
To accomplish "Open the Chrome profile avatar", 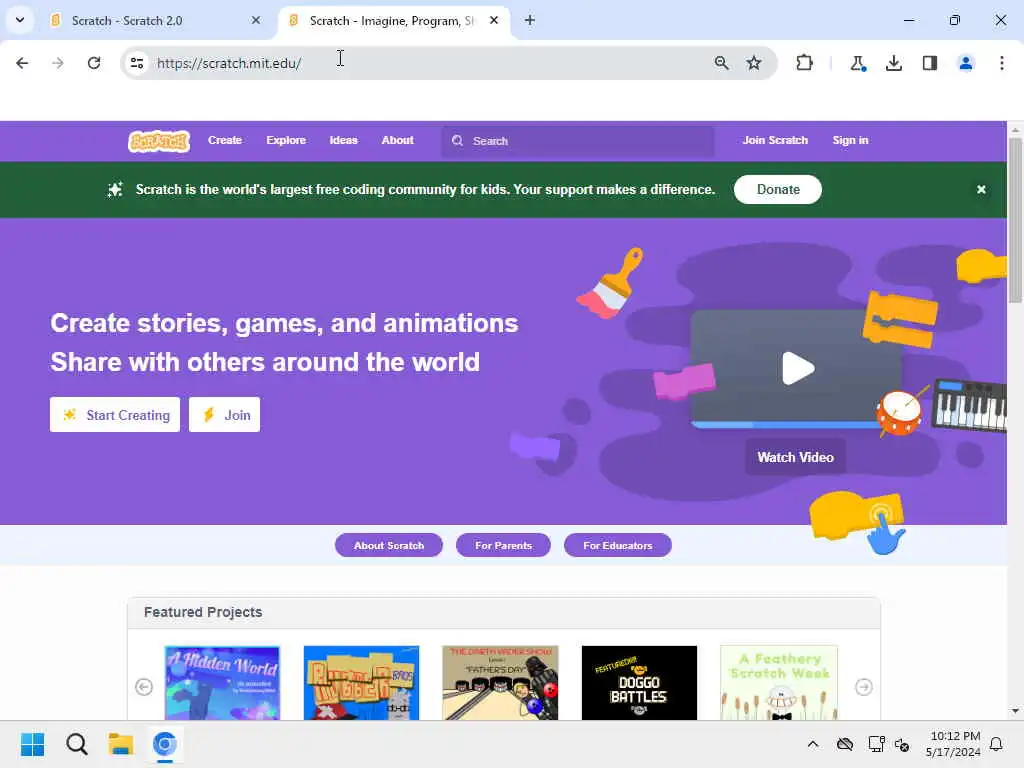I will click(x=965, y=63).
